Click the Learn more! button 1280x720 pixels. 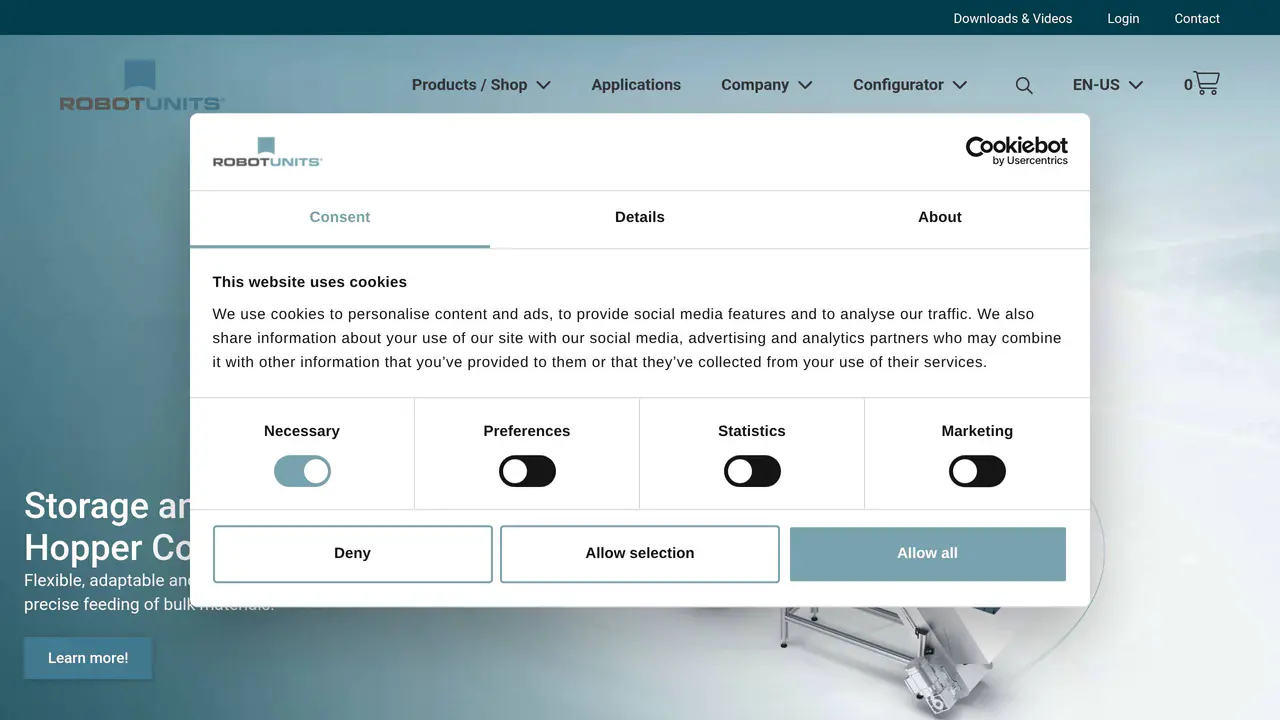pos(88,658)
